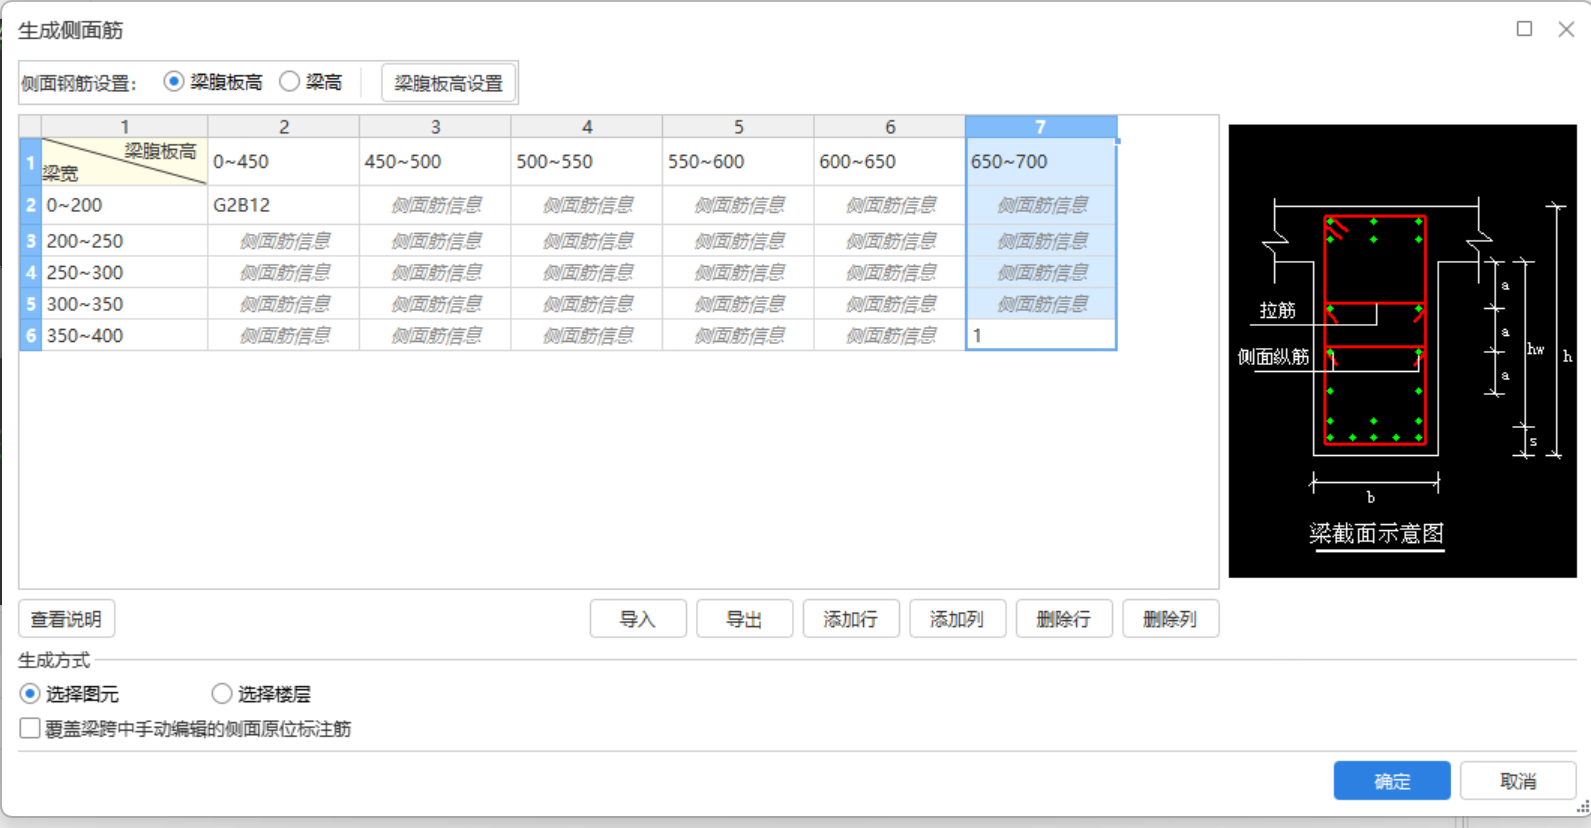The height and width of the screenshot is (828, 1591).
Task: Select row header 4
Action: 30,272
